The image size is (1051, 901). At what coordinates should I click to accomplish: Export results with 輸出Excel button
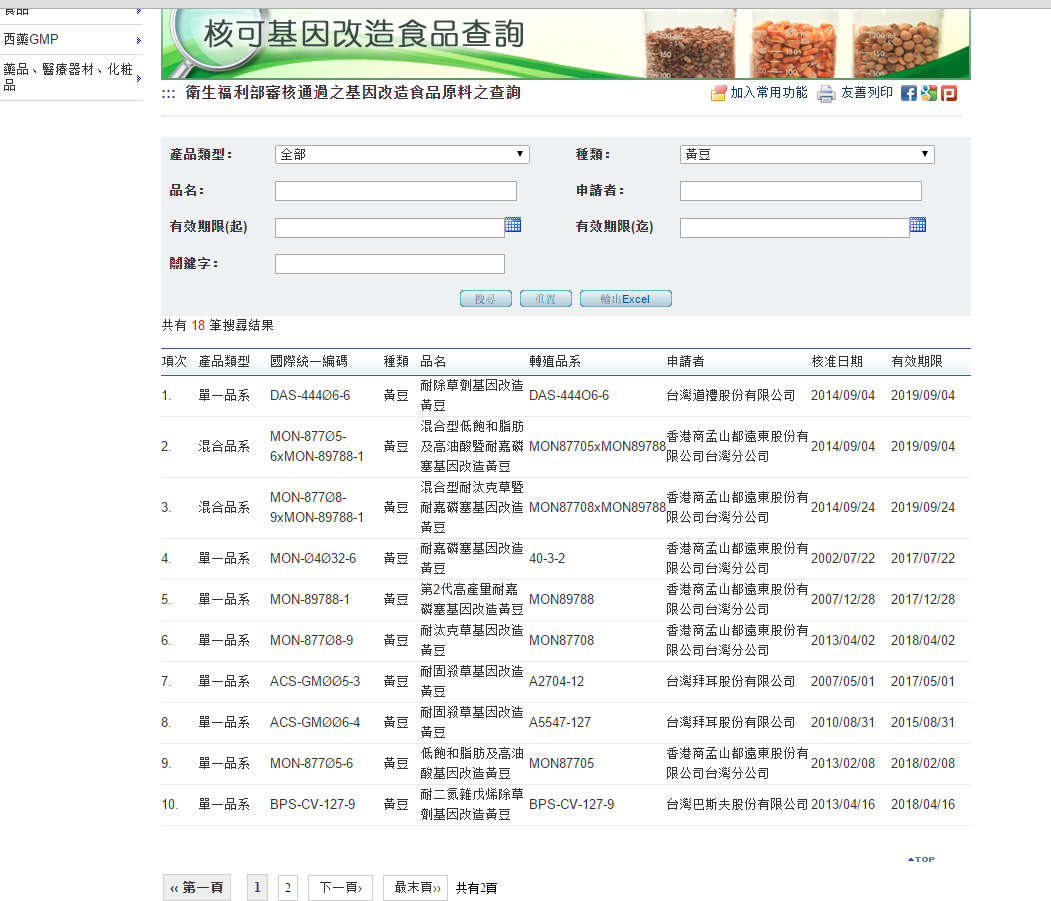tap(625, 299)
